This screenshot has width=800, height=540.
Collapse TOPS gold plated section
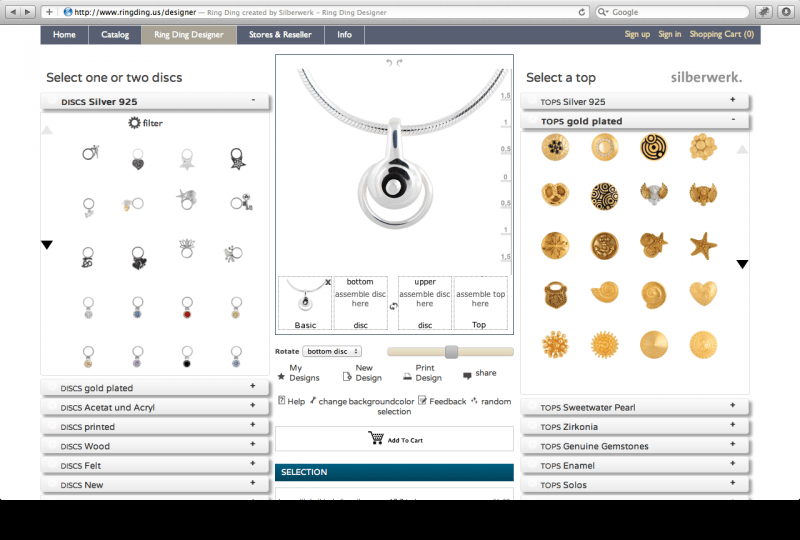[x=635, y=121]
